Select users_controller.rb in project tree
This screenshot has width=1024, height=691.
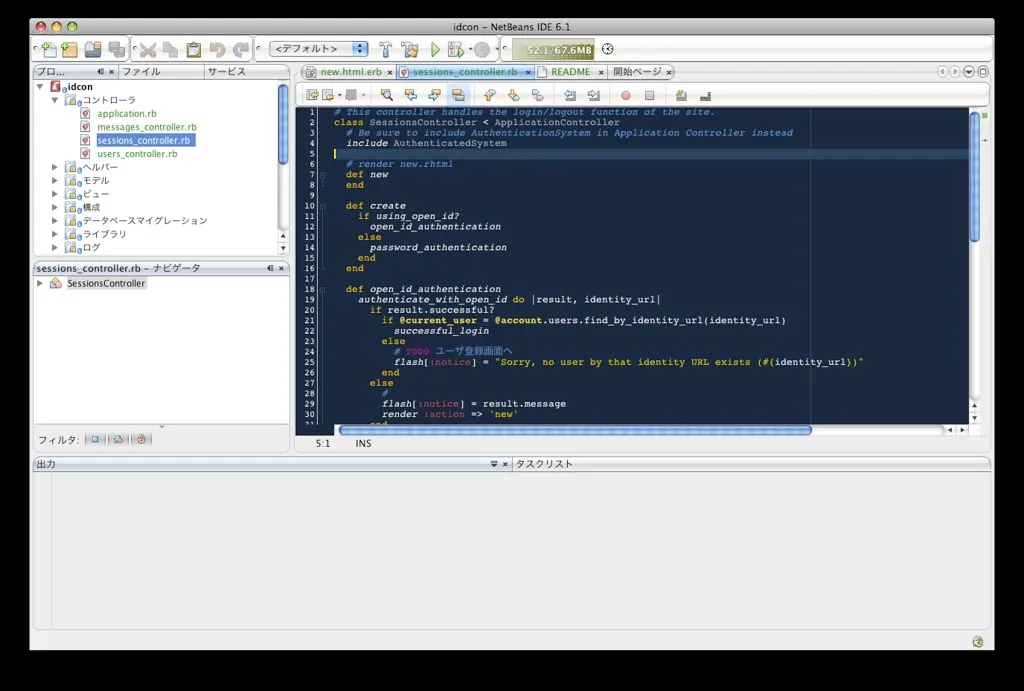tap(137, 153)
